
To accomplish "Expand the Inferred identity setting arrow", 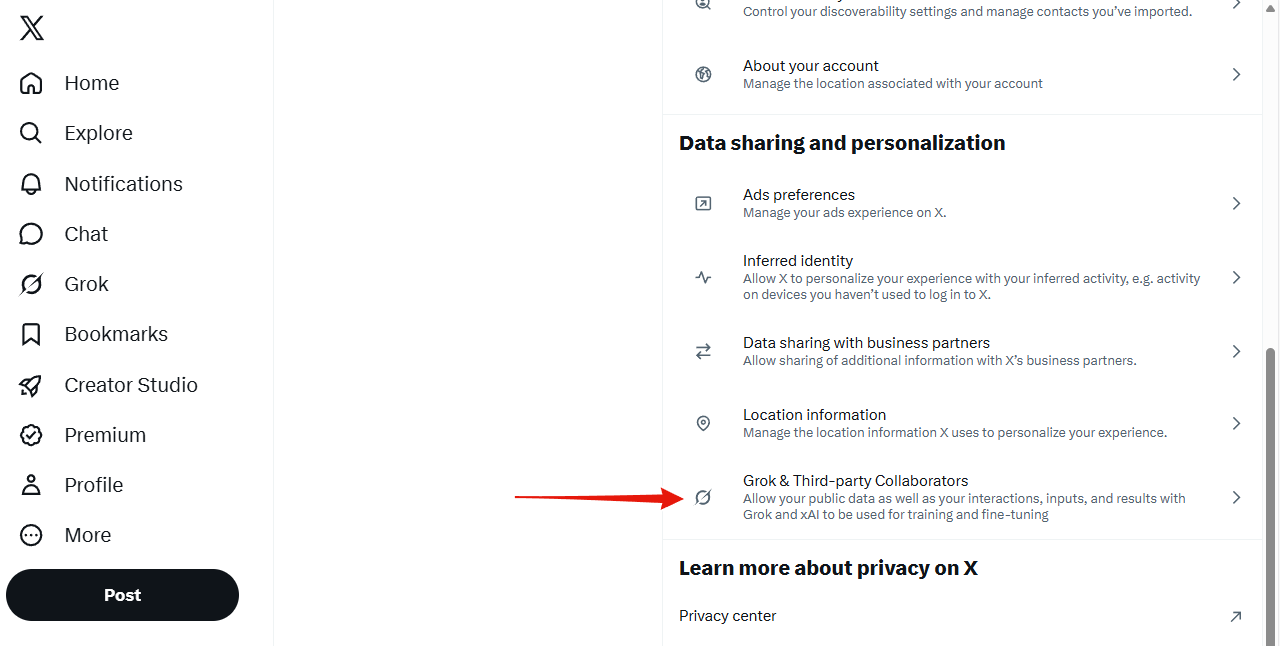I will point(1236,277).
